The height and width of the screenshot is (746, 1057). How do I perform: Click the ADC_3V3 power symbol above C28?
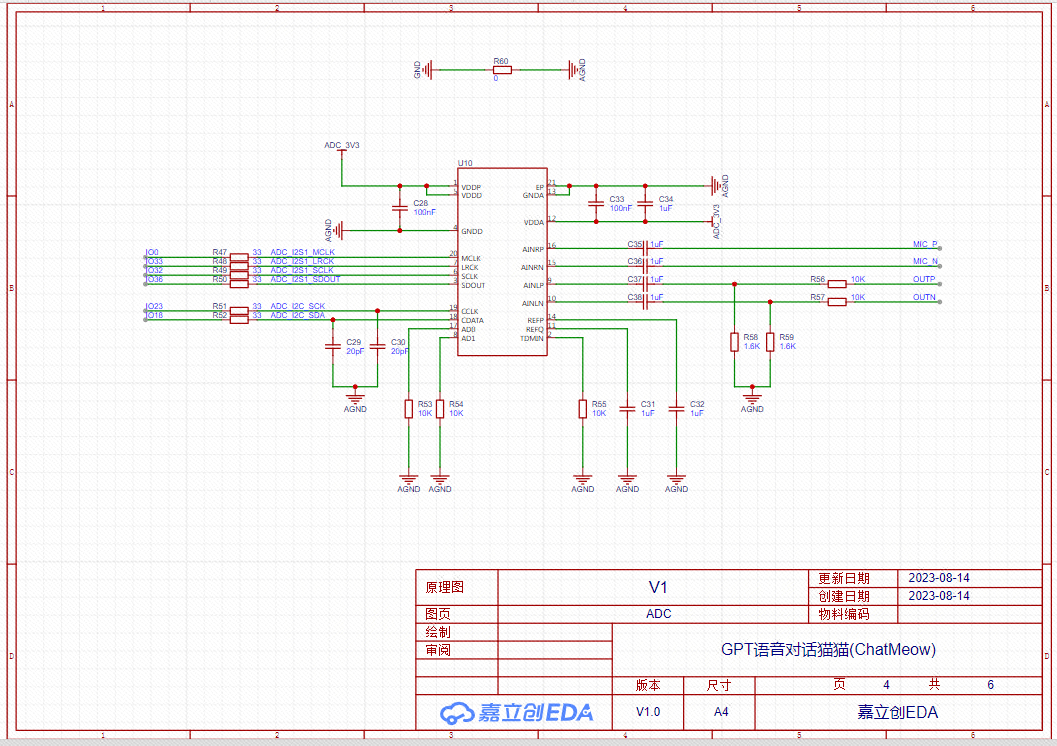(341, 146)
